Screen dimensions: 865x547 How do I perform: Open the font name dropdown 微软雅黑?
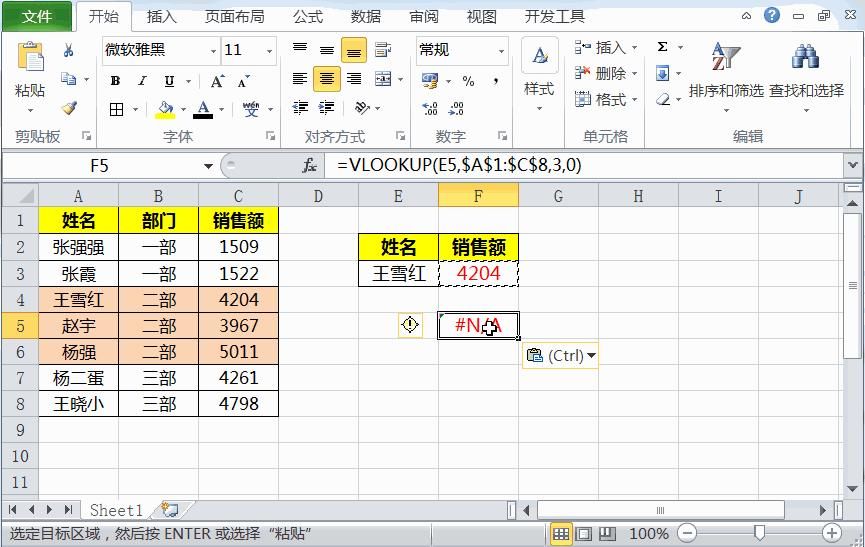[x=213, y=51]
